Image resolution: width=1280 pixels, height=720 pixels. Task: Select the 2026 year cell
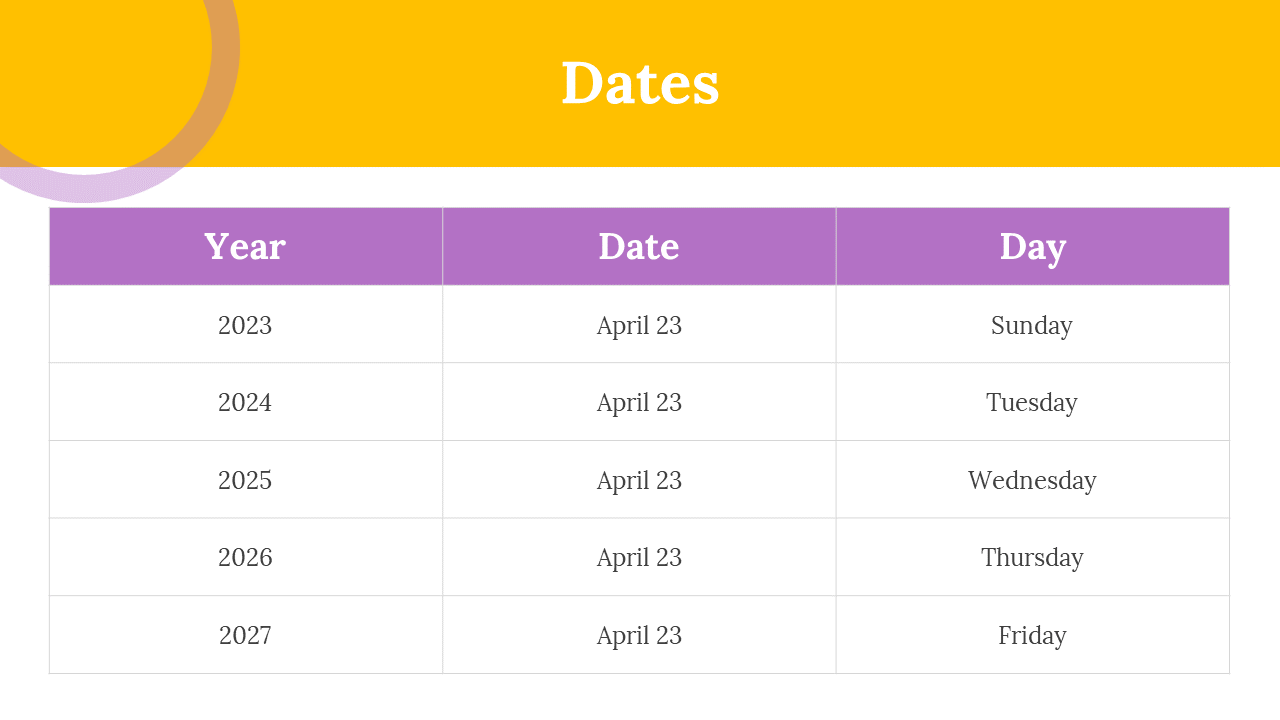tap(246, 557)
